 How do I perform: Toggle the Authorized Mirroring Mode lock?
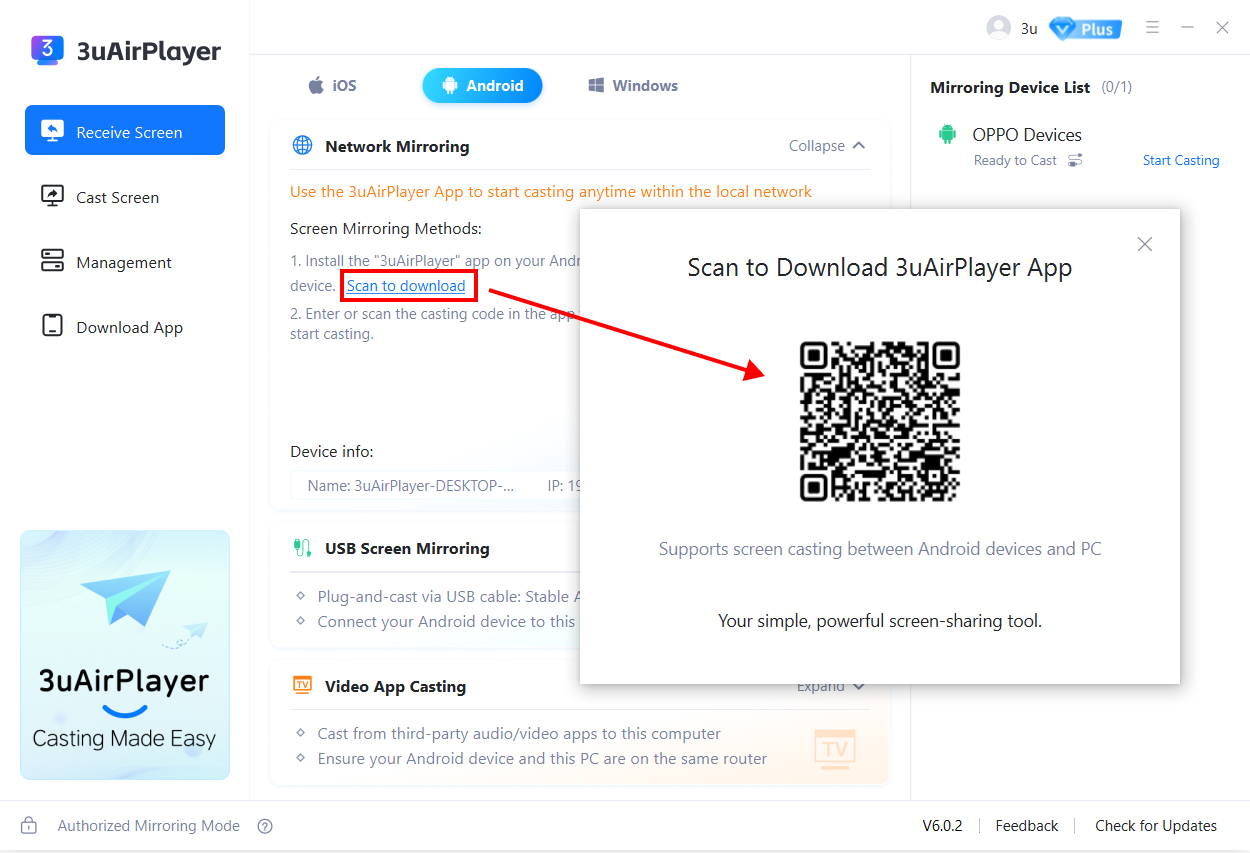pyautogui.click(x=29, y=826)
